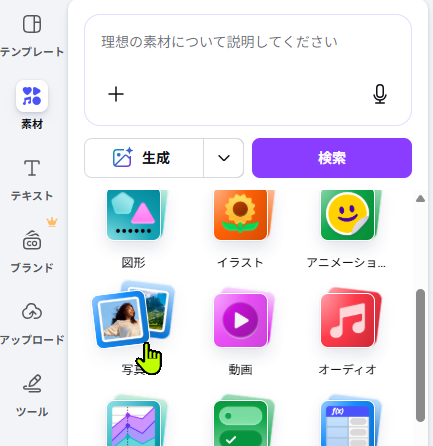The width and height of the screenshot is (433, 446).
Task: Open the blue f(x) table category icon
Action: coord(348,422)
